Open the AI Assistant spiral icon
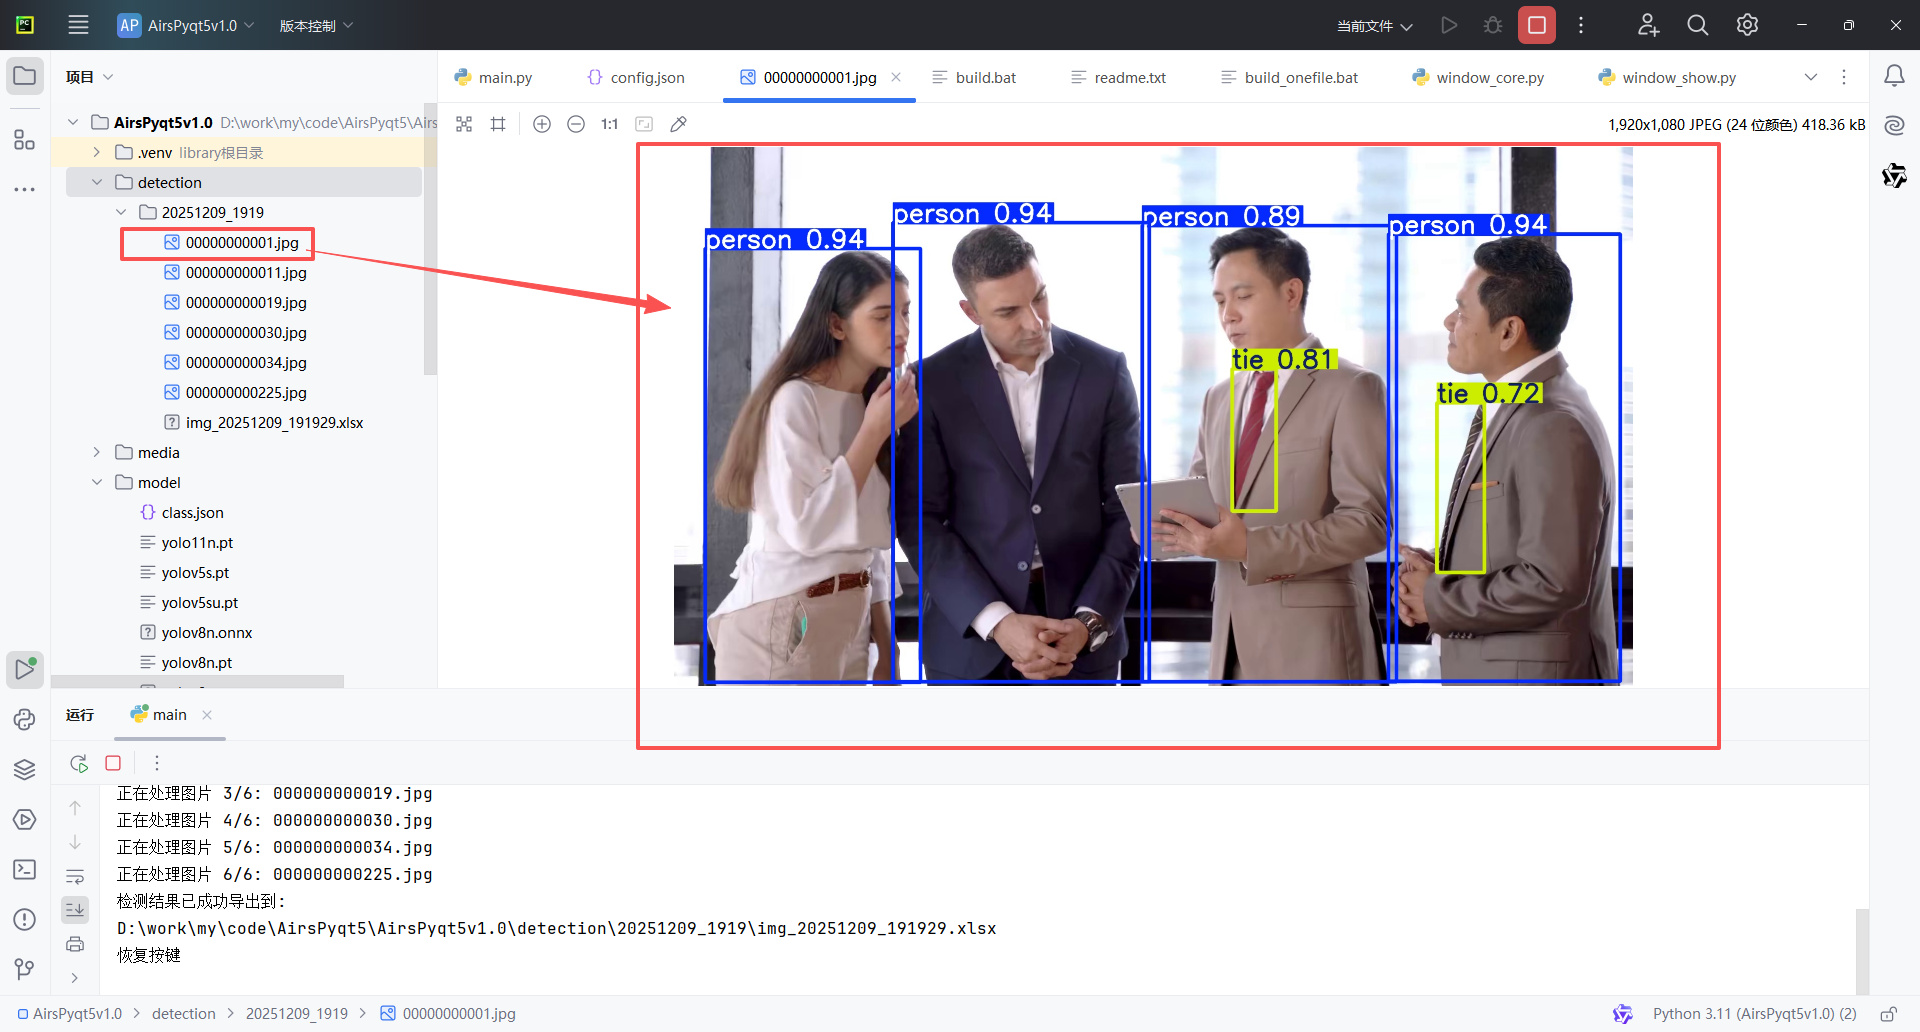The height and width of the screenshot is (1032, 1920). (x=1894, y=125)
